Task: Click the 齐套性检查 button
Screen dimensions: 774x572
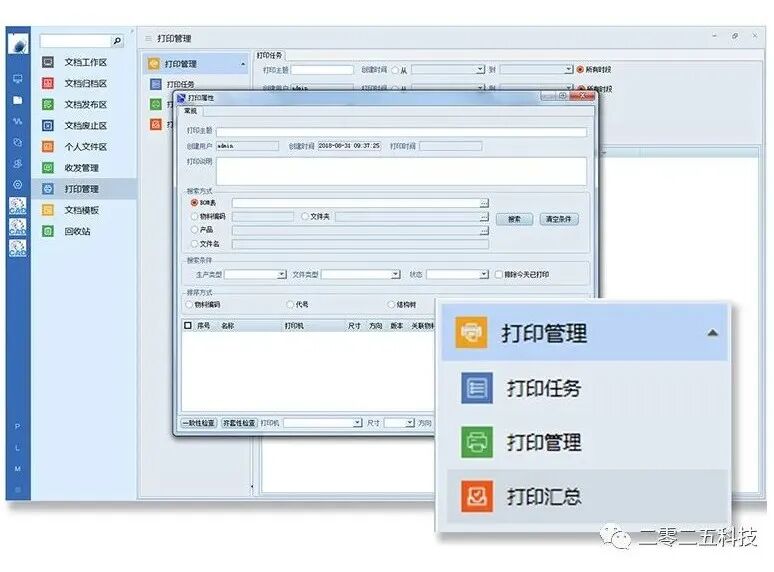Action: pyautogui.click(x=239, y=423)
